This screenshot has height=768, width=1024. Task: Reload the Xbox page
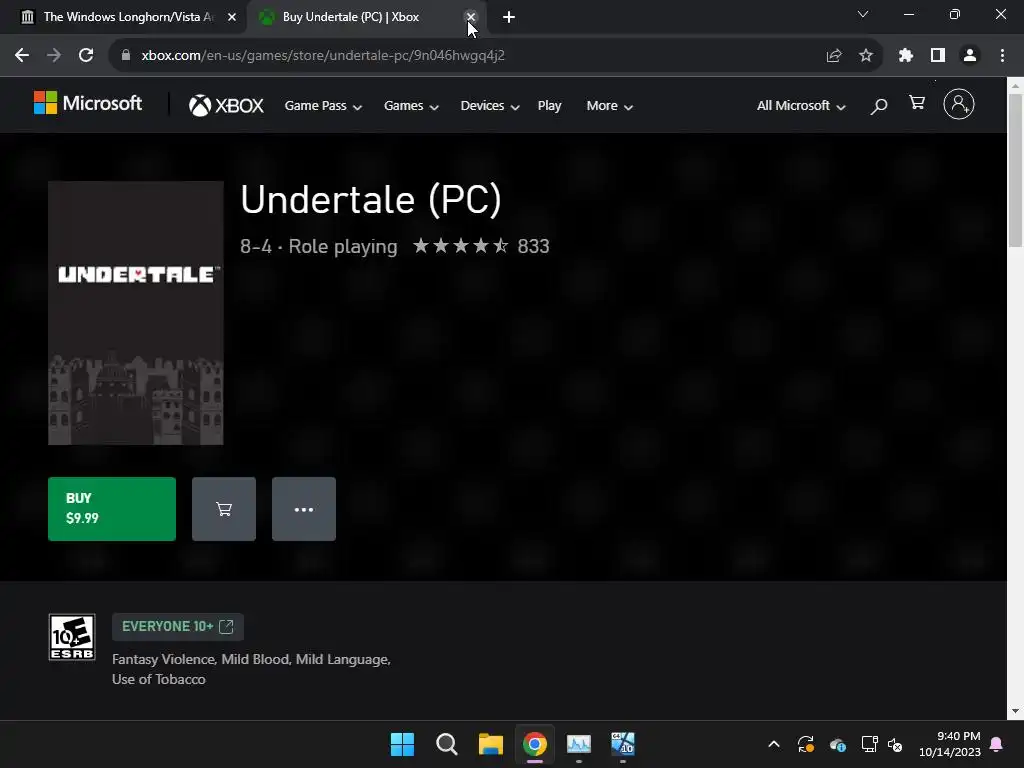coord(86,56)
